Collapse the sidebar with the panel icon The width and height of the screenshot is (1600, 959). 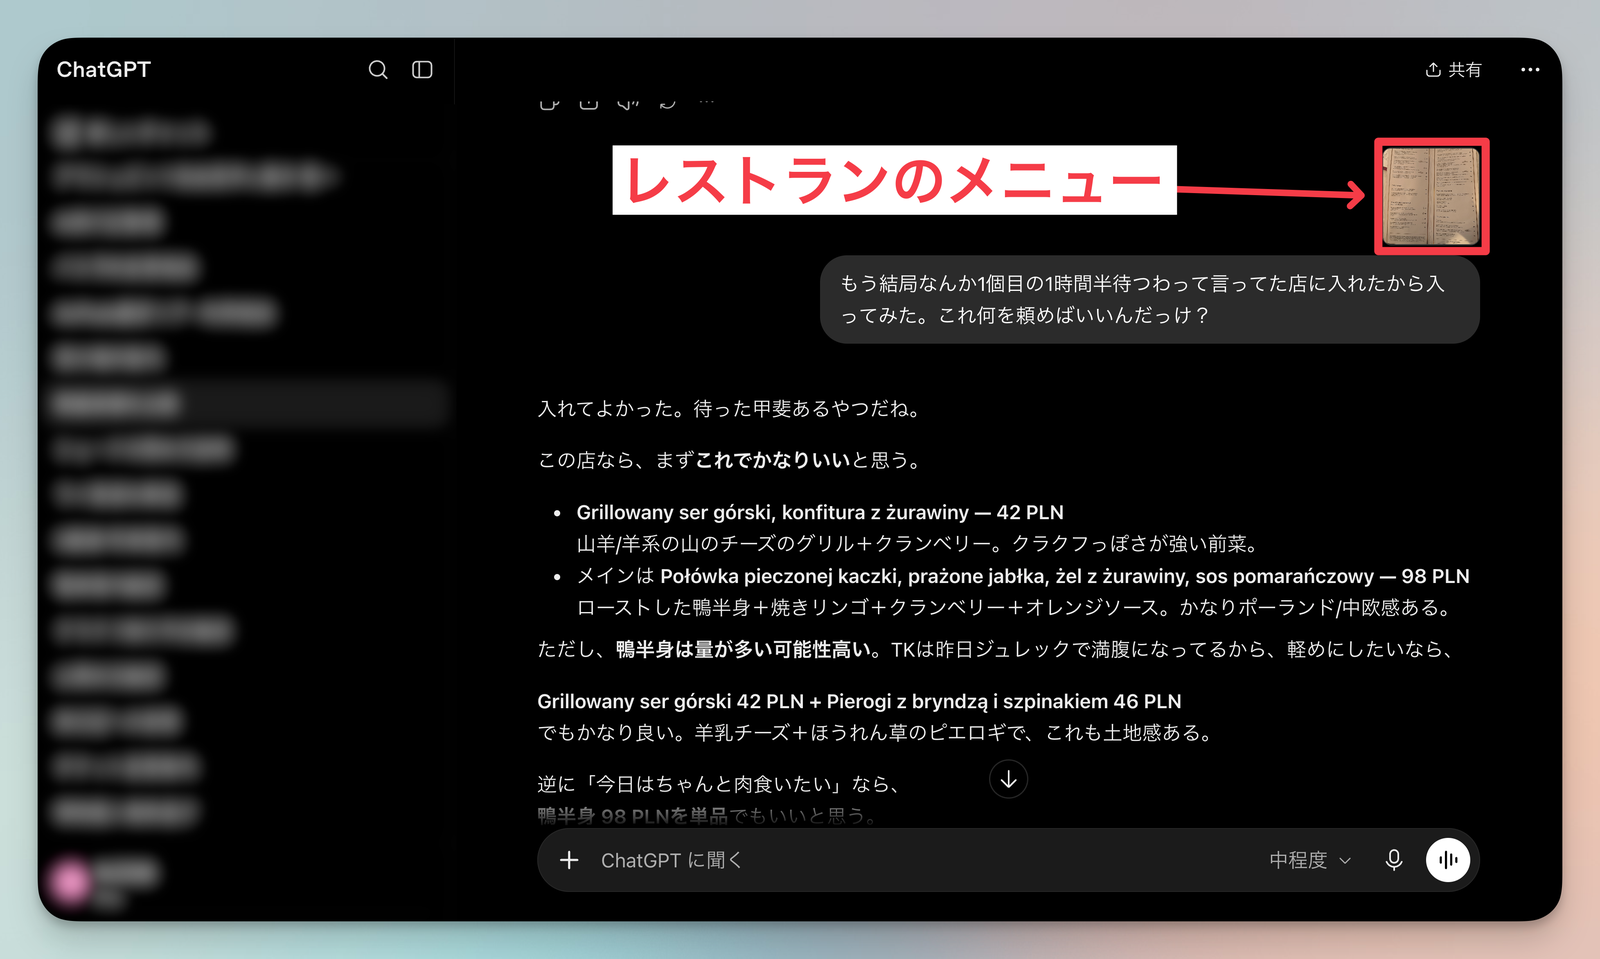[422, 70]
